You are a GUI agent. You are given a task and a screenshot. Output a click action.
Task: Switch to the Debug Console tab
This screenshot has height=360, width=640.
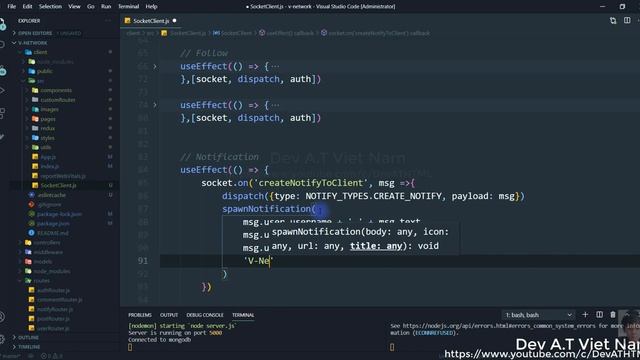tap(205, 315)
